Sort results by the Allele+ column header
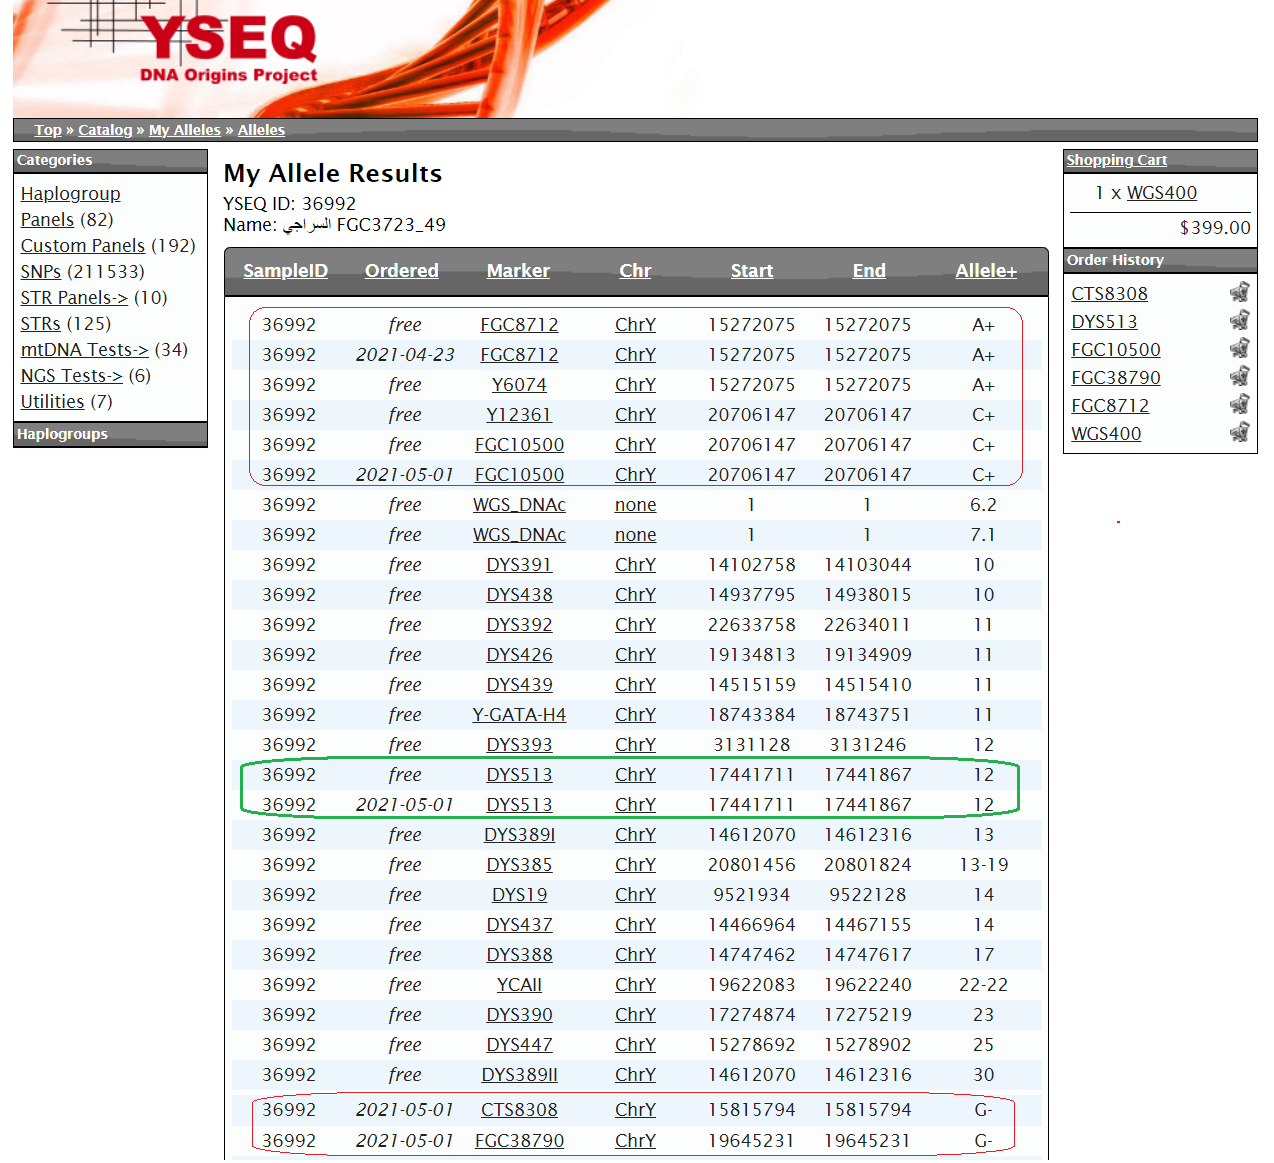Image resolution: width=1274 pixels, height=1163 pixels. click(985, 271)
